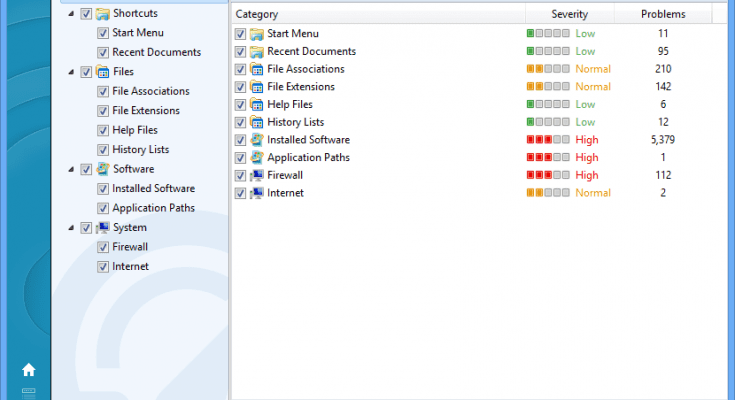Collapse the System tree group
The height and width of the screenshot is (400, 735).
click(x=69, y=227)
